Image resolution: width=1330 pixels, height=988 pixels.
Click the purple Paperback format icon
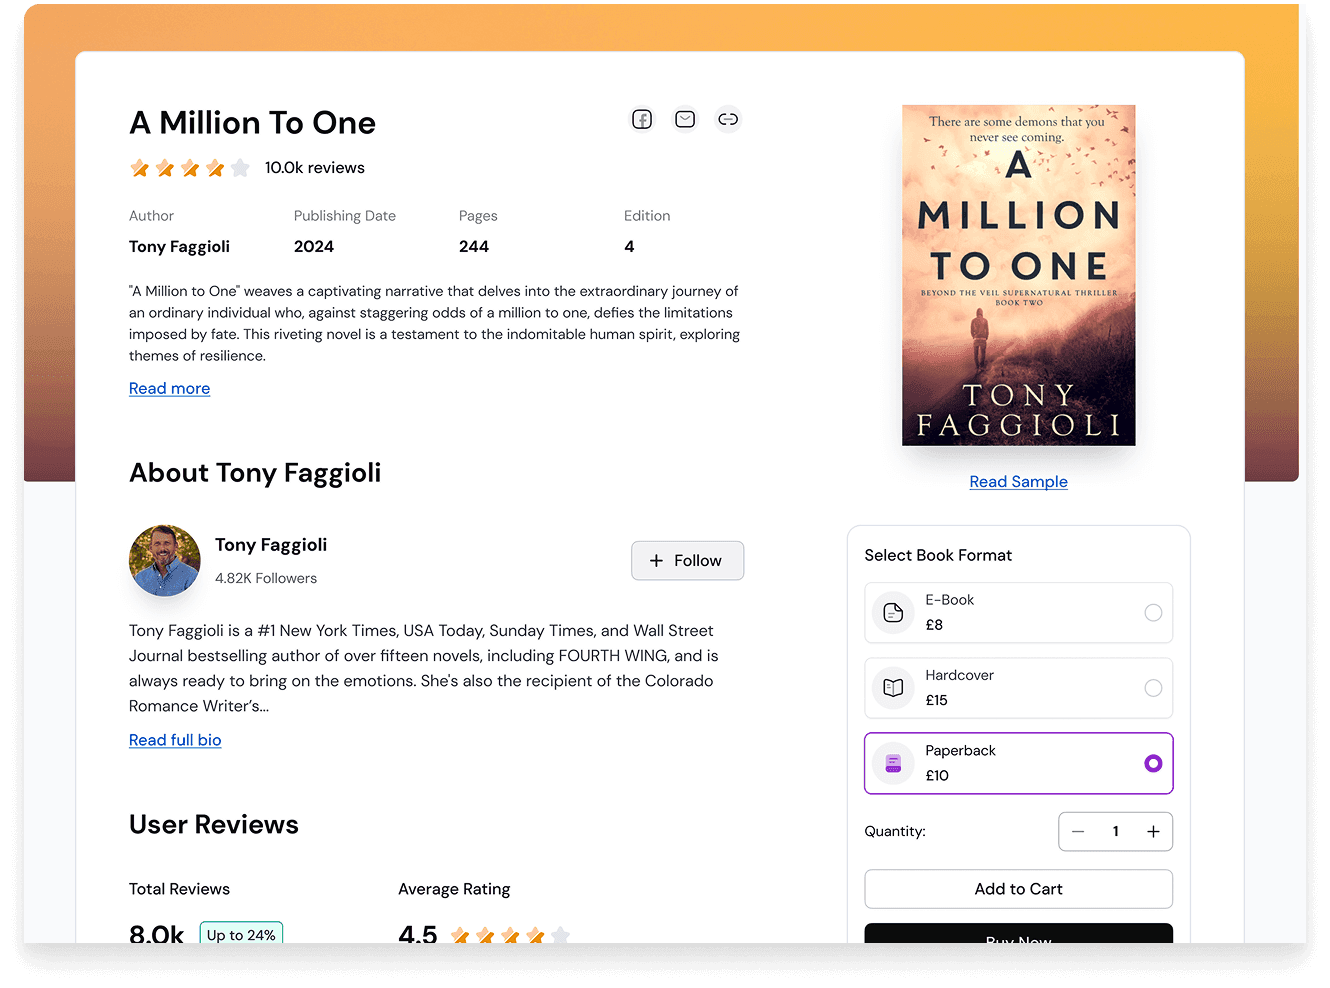tap(893, 764)
